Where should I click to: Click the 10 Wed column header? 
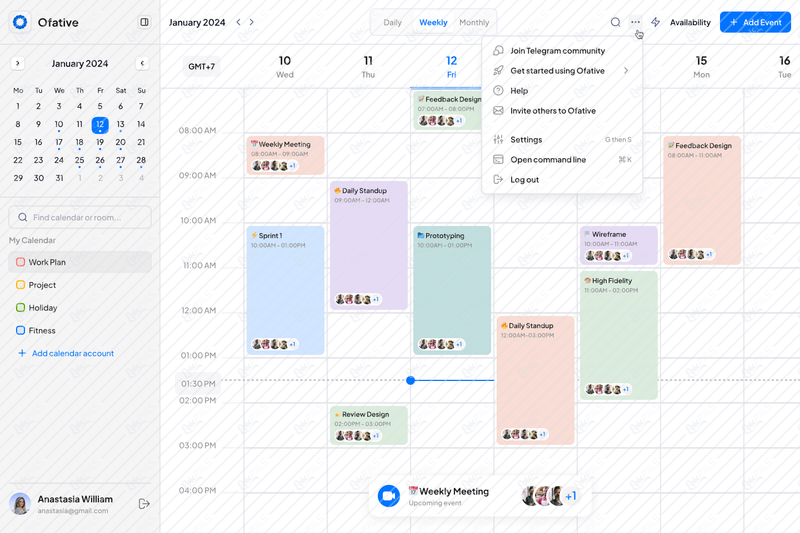[x=285, y=67]
